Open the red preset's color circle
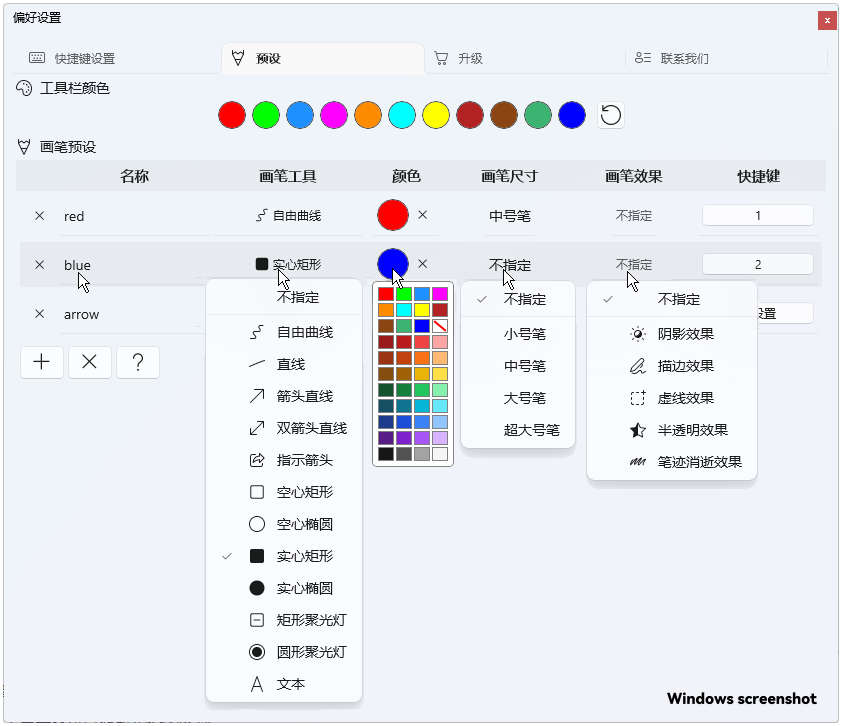 tap(393, 215)
